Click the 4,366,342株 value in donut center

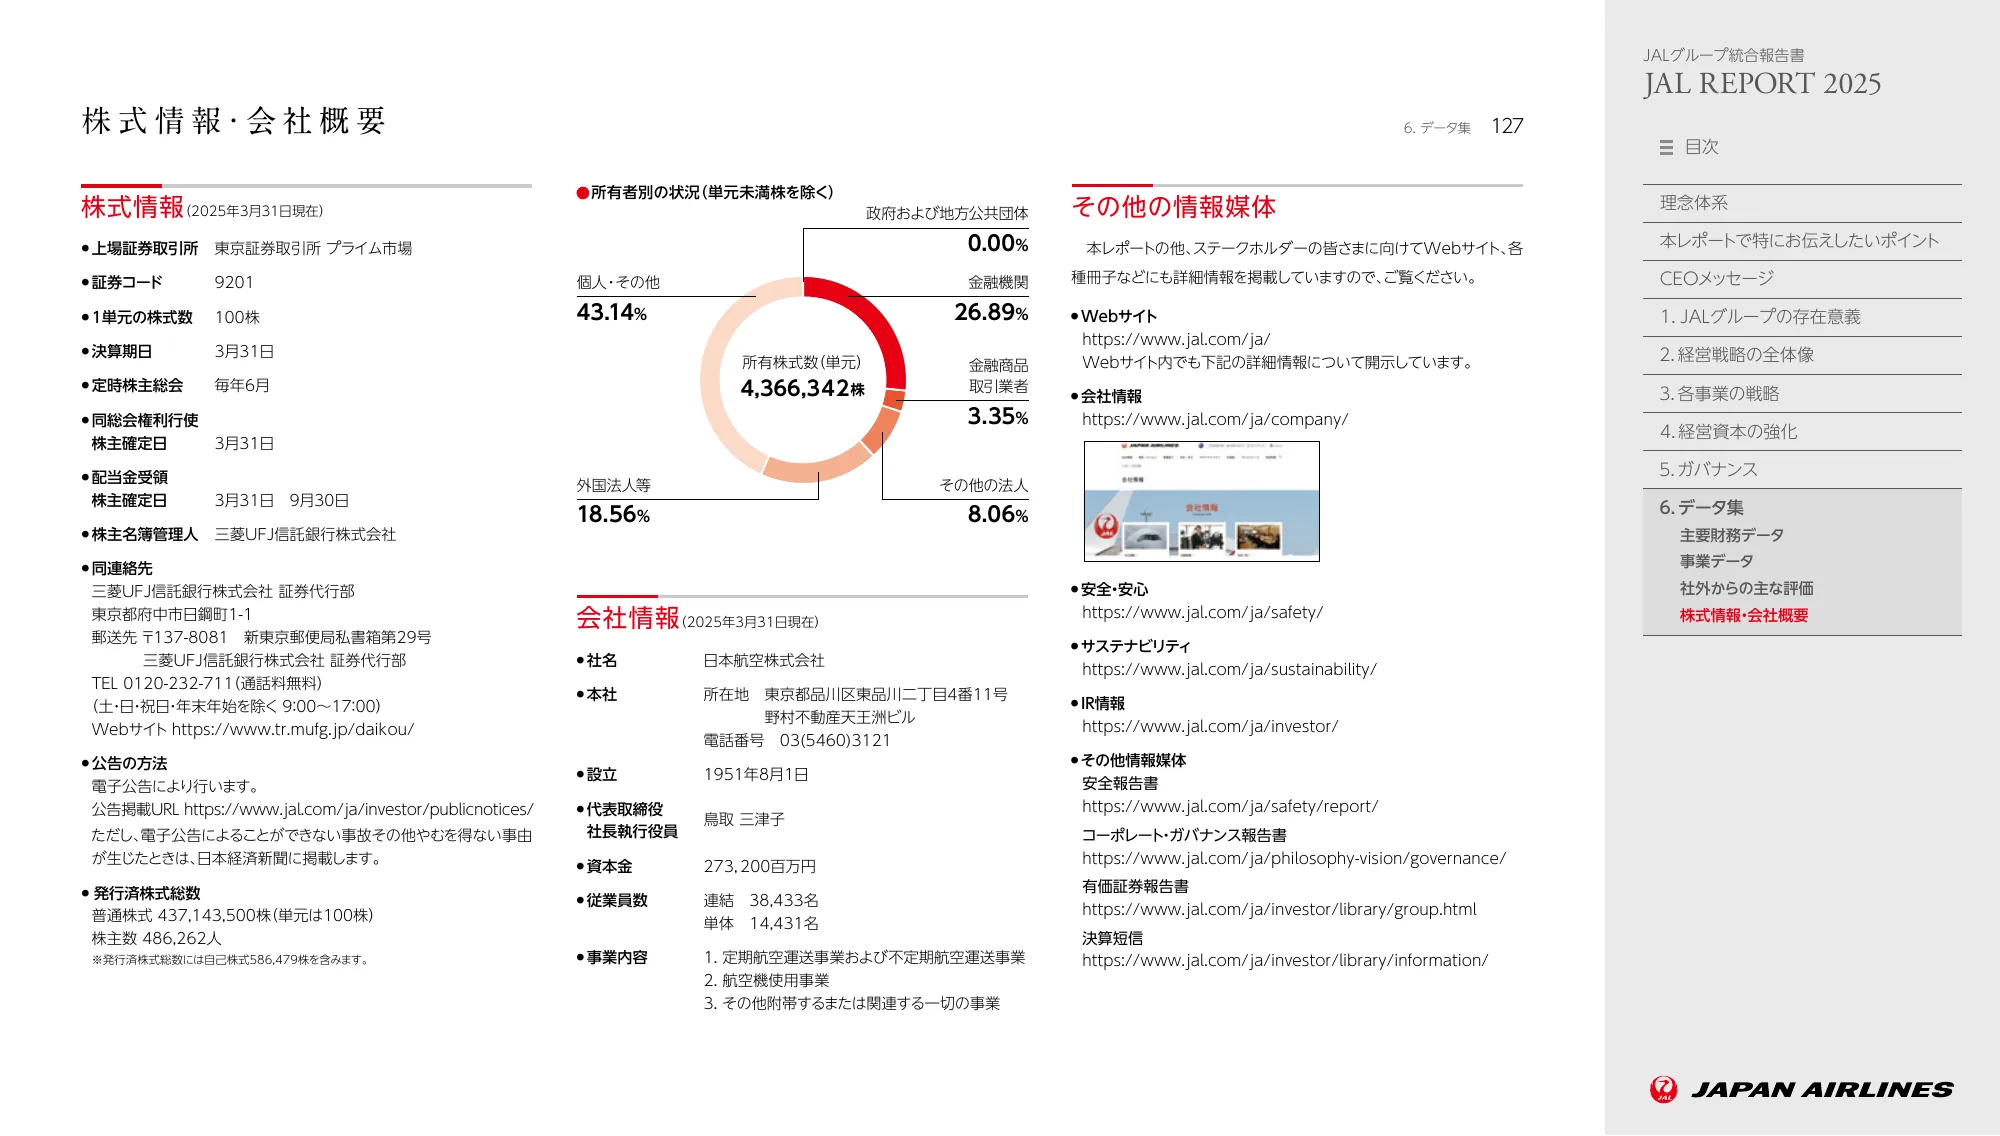802,388
